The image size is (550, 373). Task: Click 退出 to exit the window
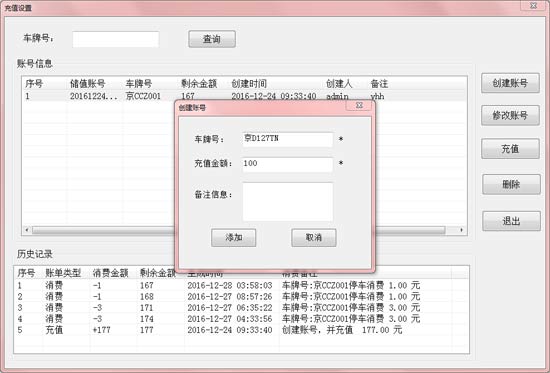[x=511, y=221]
